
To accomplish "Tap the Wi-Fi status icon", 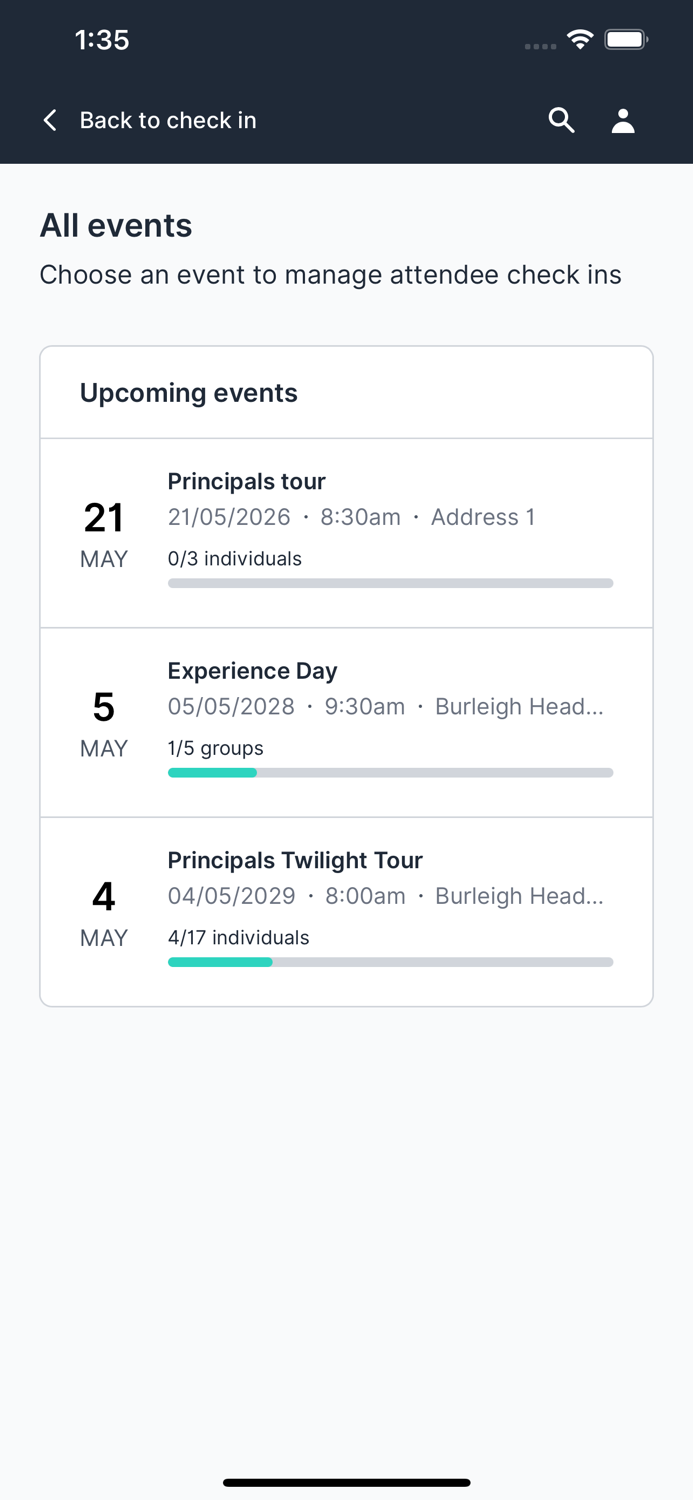I will point(579,40).
